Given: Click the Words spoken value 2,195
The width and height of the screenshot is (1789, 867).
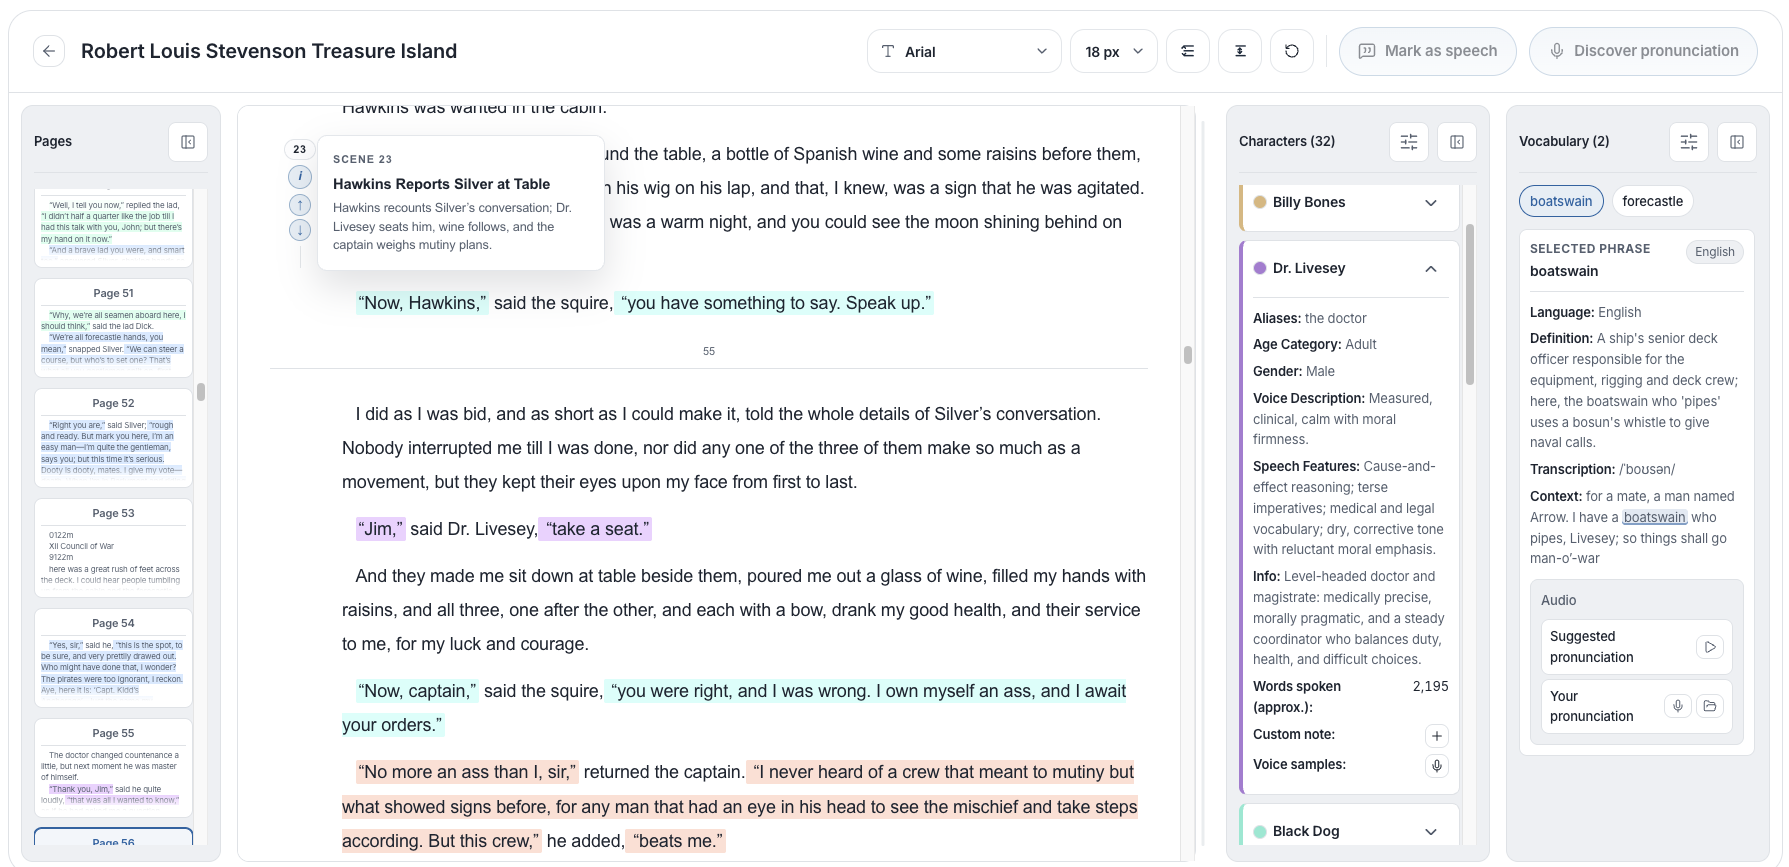Looking at the screenshot, I should (1430, 686).
